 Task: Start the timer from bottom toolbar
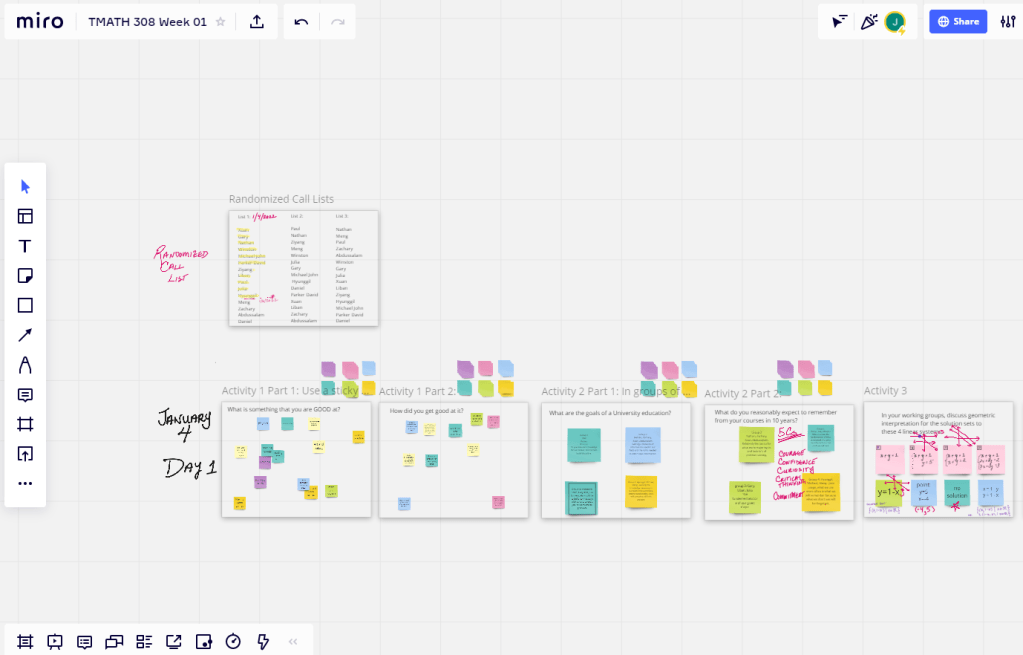pos(233,641)
